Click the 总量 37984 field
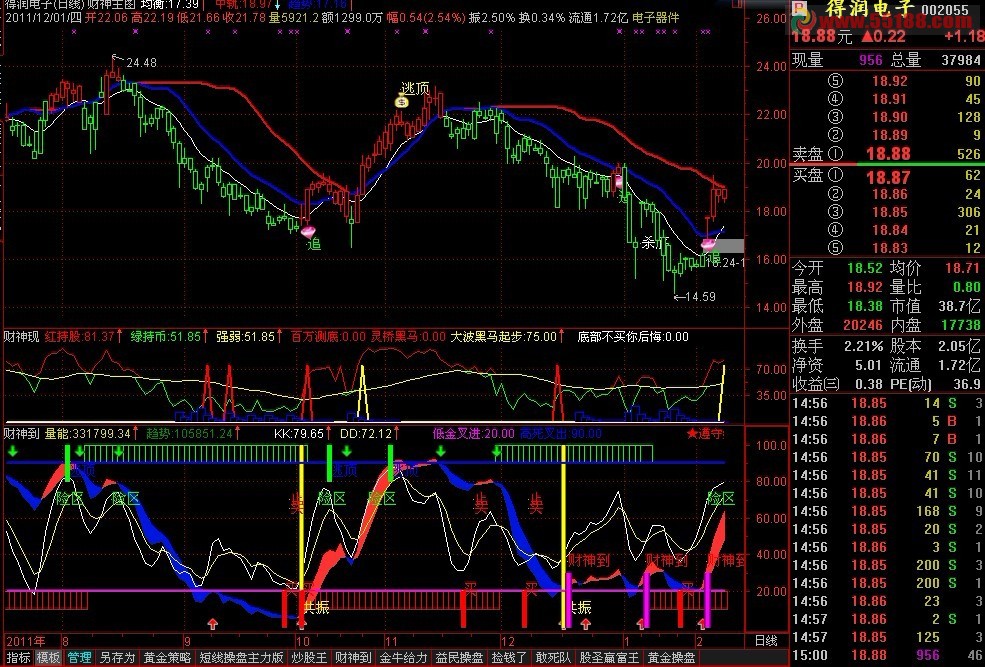The width and height of the screenshot is (985, 667). 936,60
